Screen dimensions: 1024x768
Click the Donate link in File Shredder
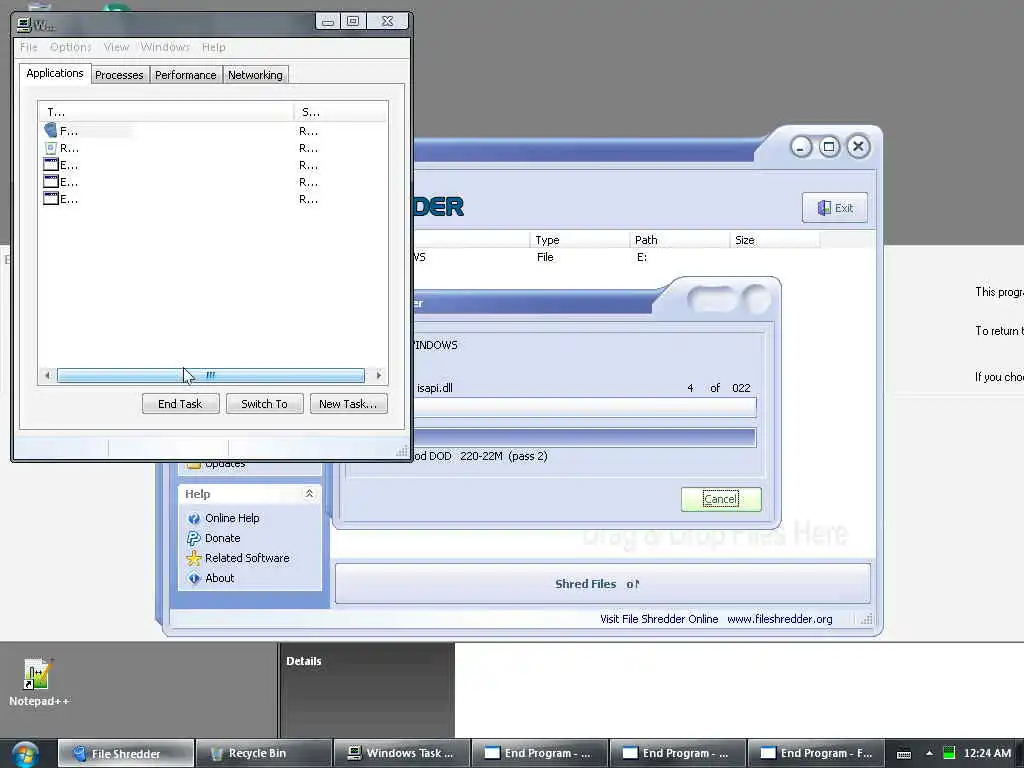223,538
